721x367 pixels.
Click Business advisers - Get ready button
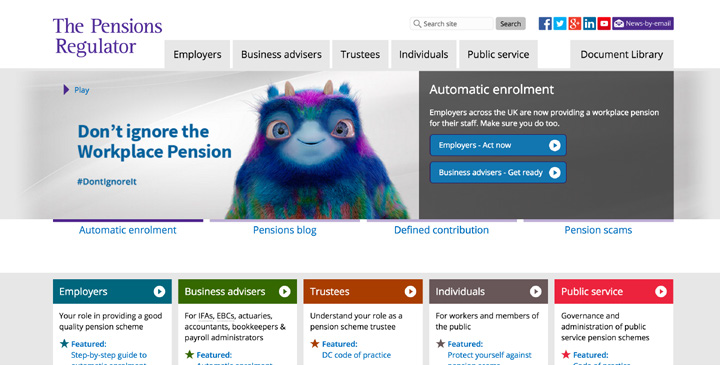(x=498, y=172)
